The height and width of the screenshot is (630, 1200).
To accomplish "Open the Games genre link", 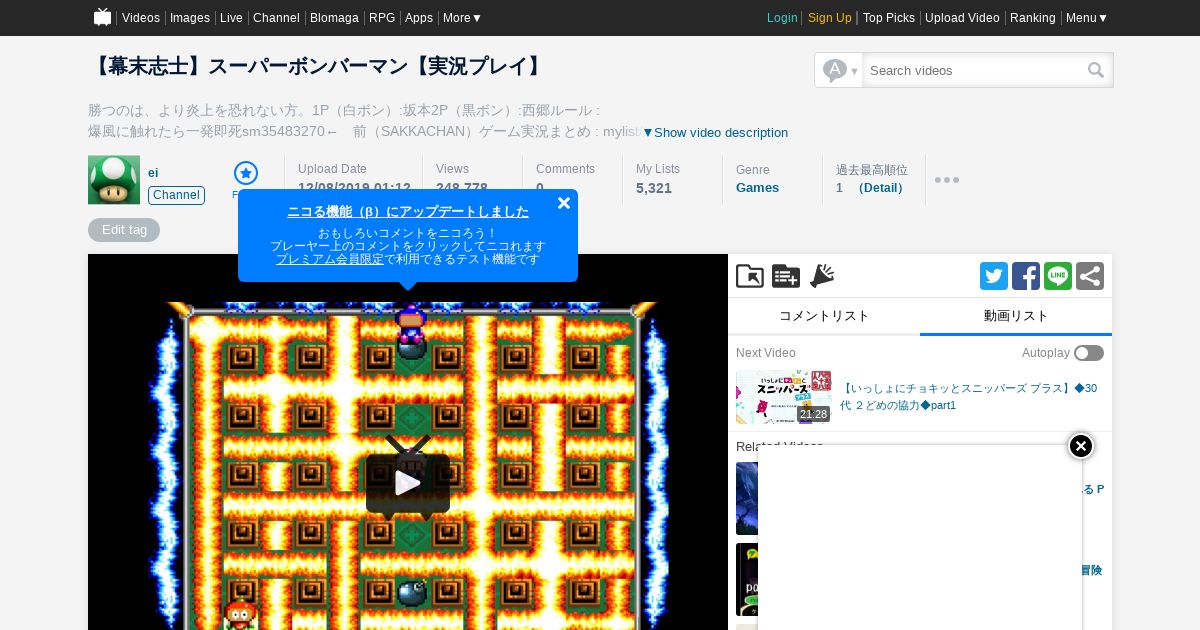I will [757, 188].
